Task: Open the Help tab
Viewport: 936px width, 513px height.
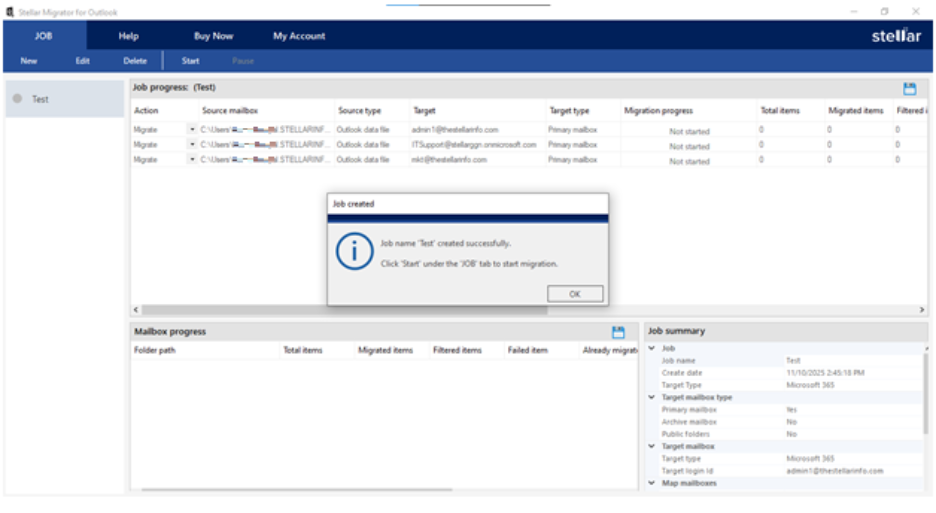Action: coord(128,36)
